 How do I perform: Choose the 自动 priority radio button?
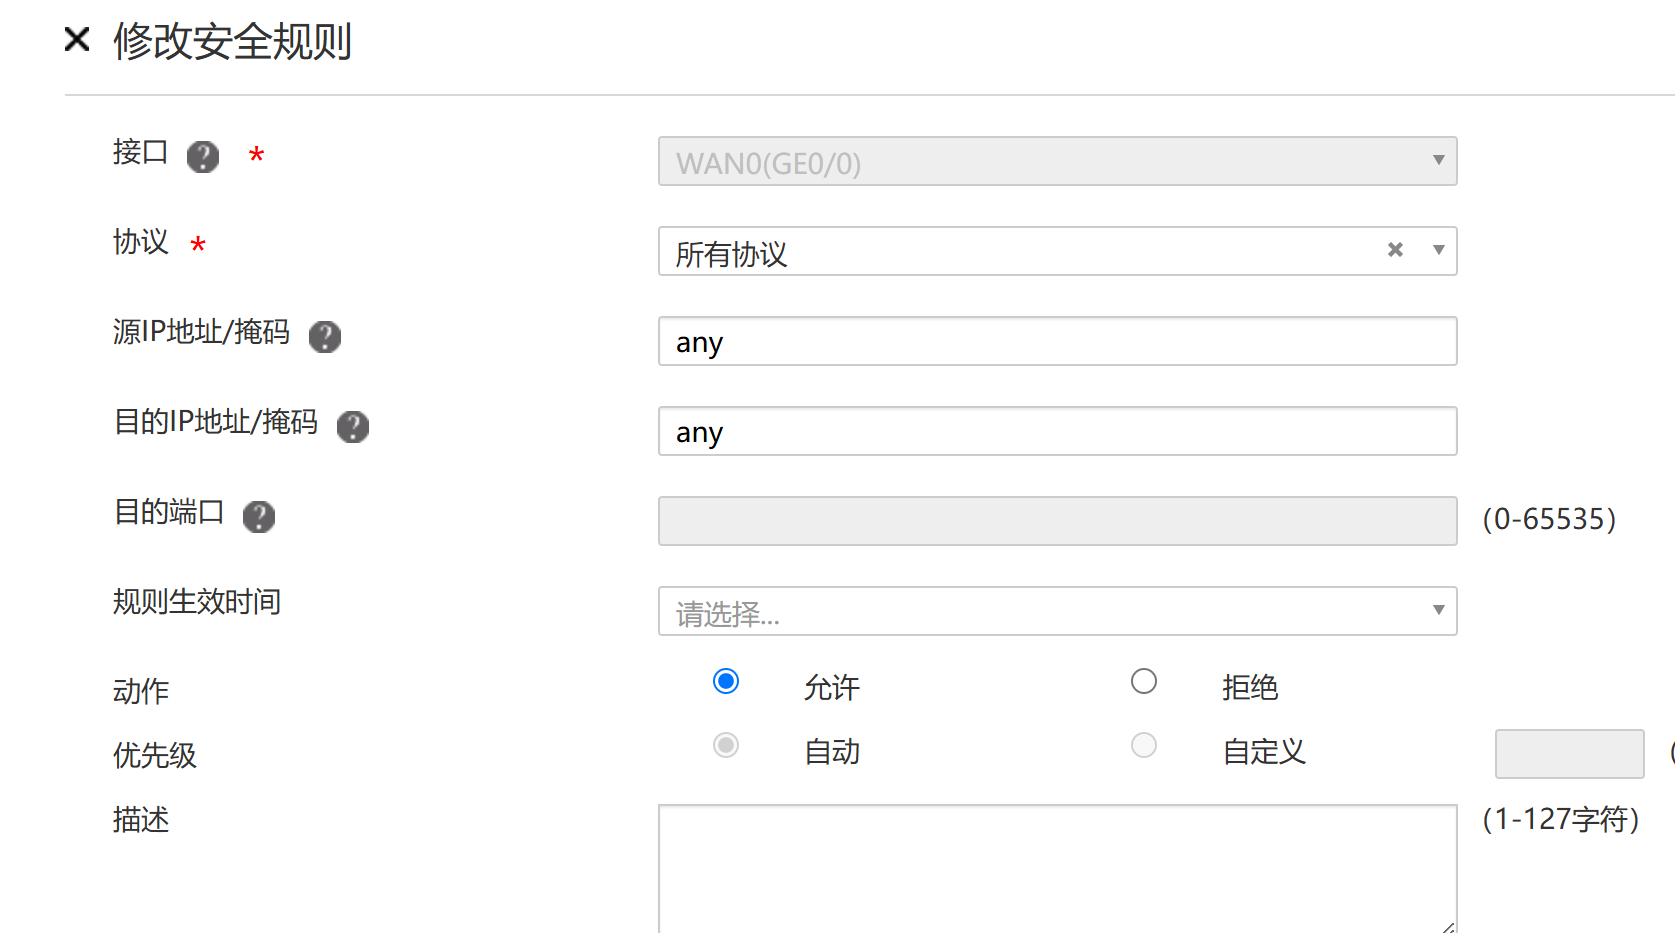[726, 746]
